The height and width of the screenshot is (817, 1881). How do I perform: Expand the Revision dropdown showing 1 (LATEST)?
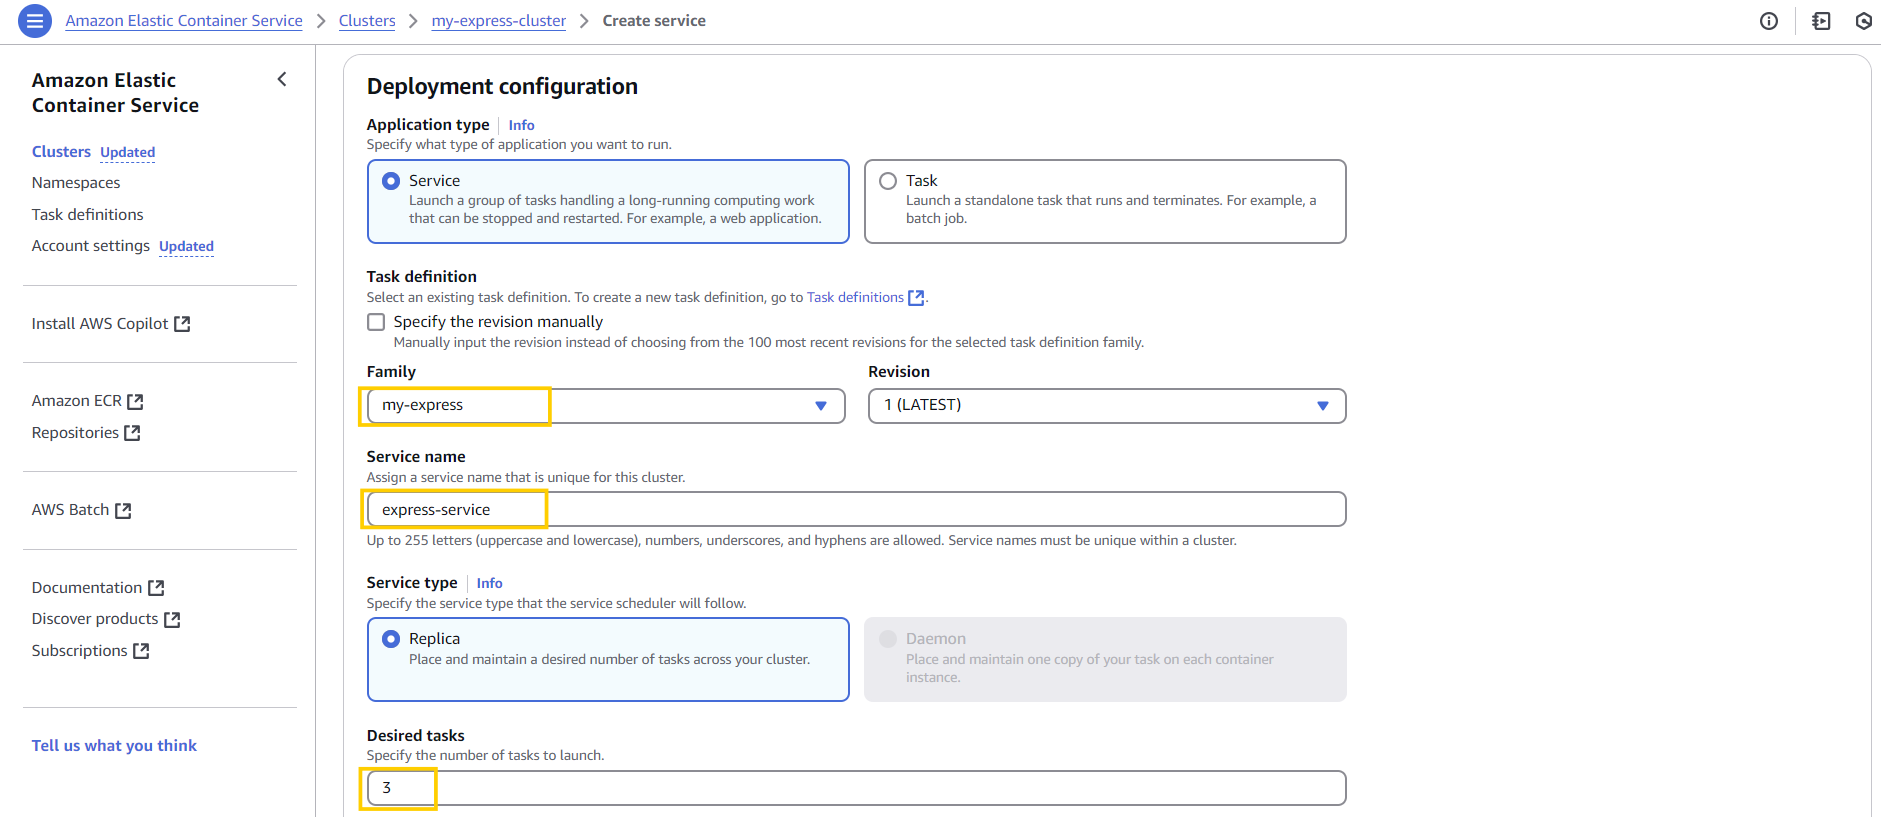coord(1106,406)
